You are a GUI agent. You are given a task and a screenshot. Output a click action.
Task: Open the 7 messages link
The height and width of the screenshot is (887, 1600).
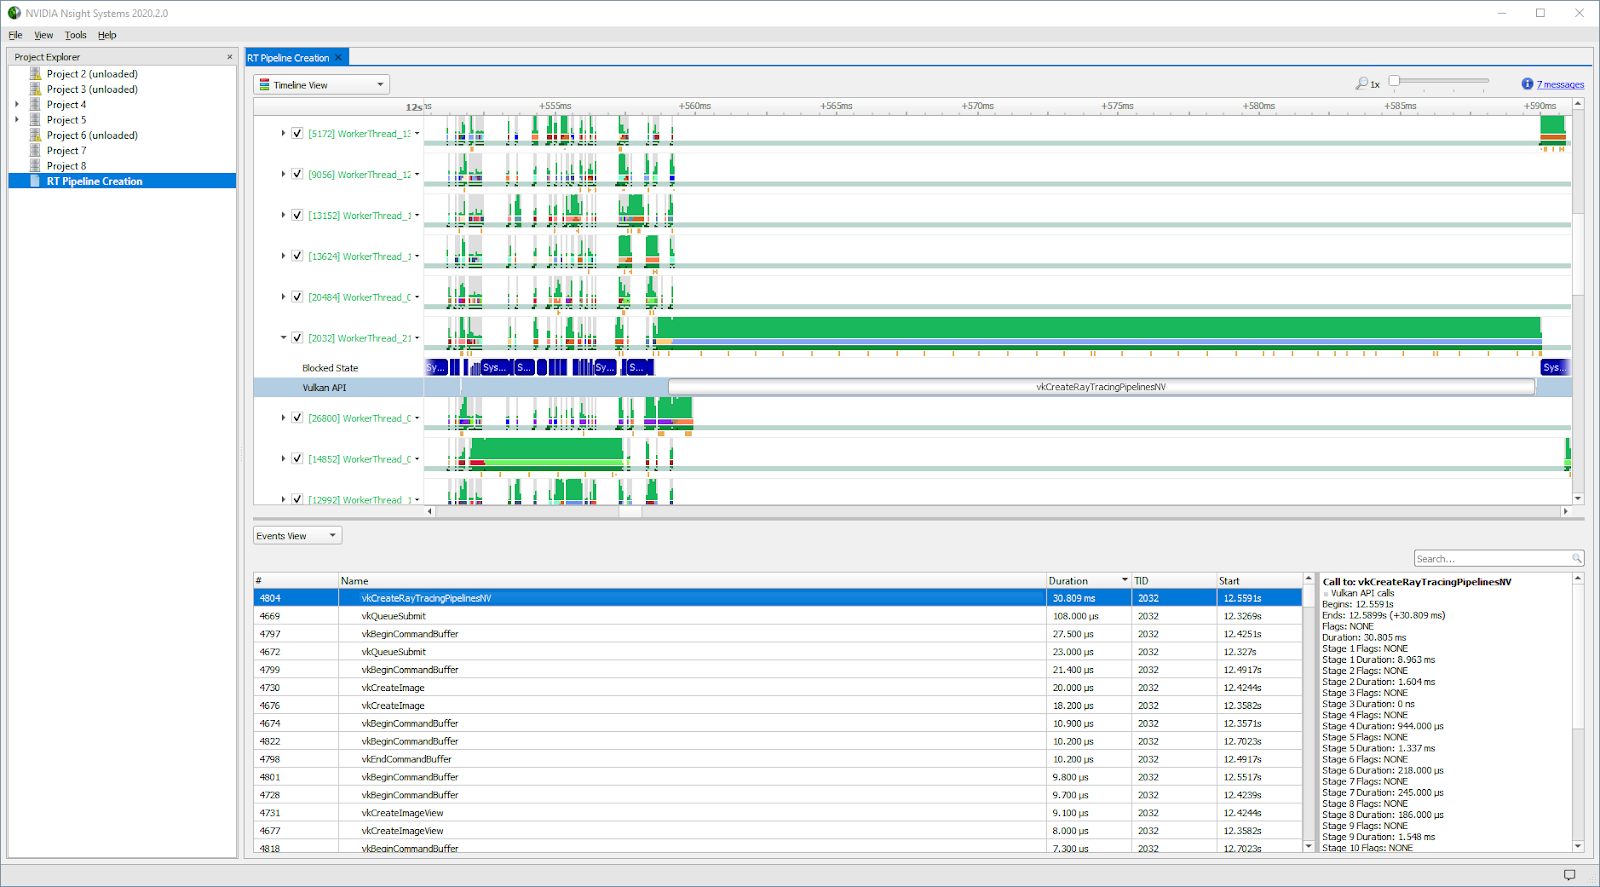(1560, 85)
